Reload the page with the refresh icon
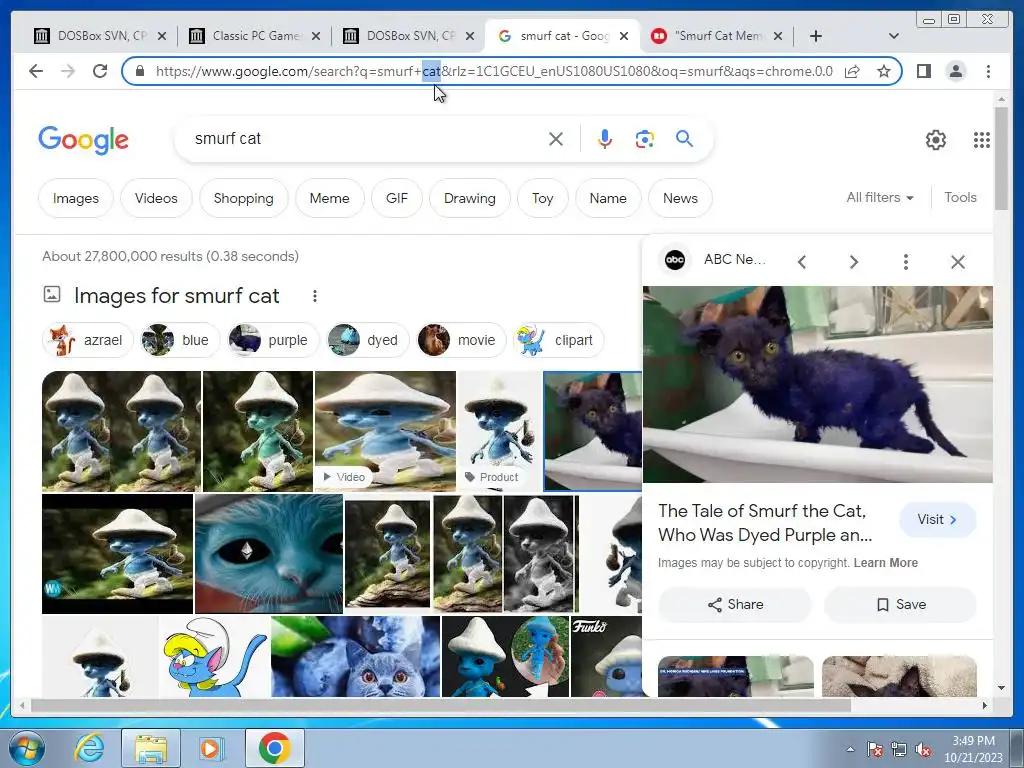 click(x=100, y=71)
